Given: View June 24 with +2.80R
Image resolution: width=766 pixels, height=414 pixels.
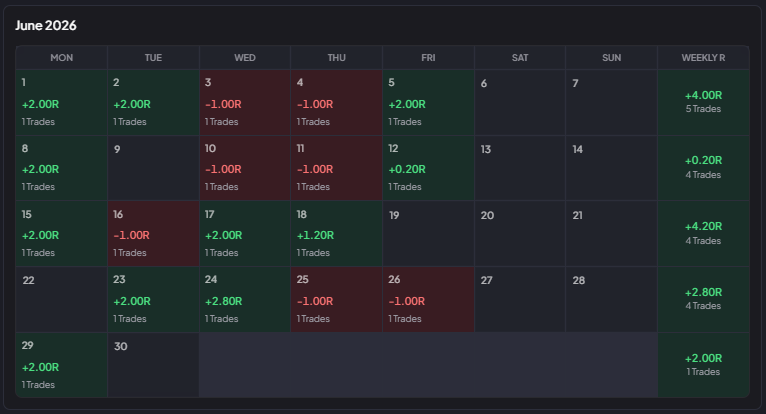Looking at the screenshot, I should [x=245, y=300].
